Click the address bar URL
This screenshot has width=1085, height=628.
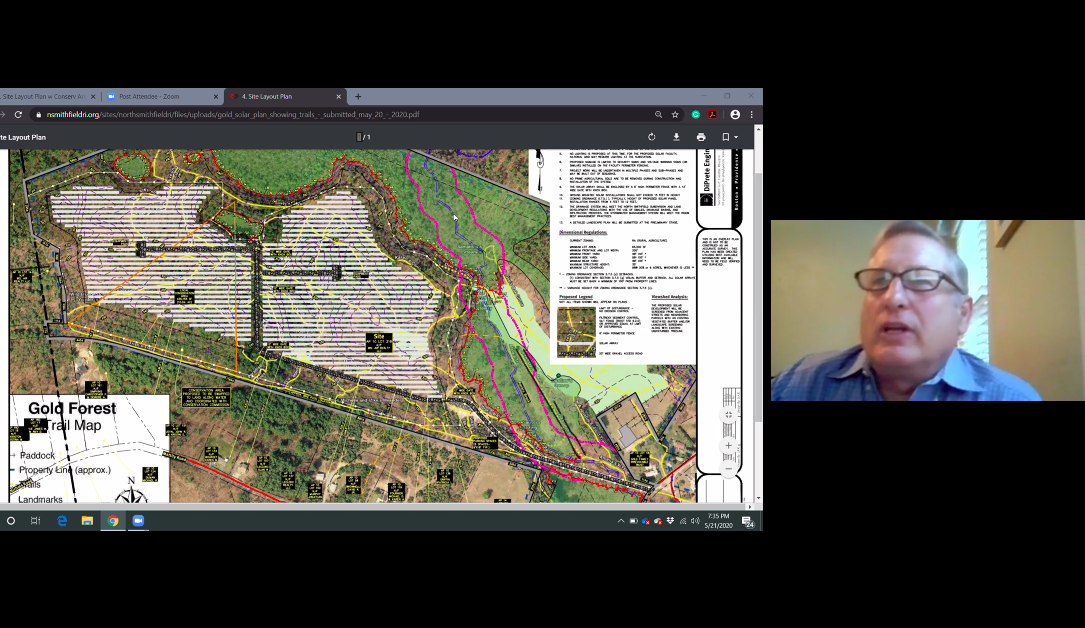232,115
